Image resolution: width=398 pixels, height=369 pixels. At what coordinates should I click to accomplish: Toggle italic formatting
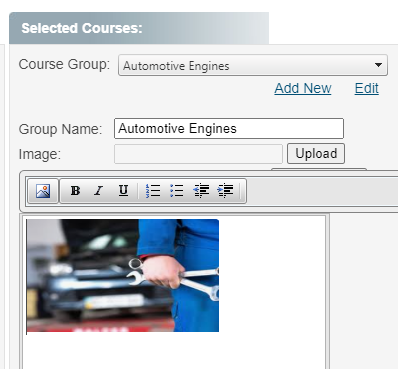tap(99, 191)
